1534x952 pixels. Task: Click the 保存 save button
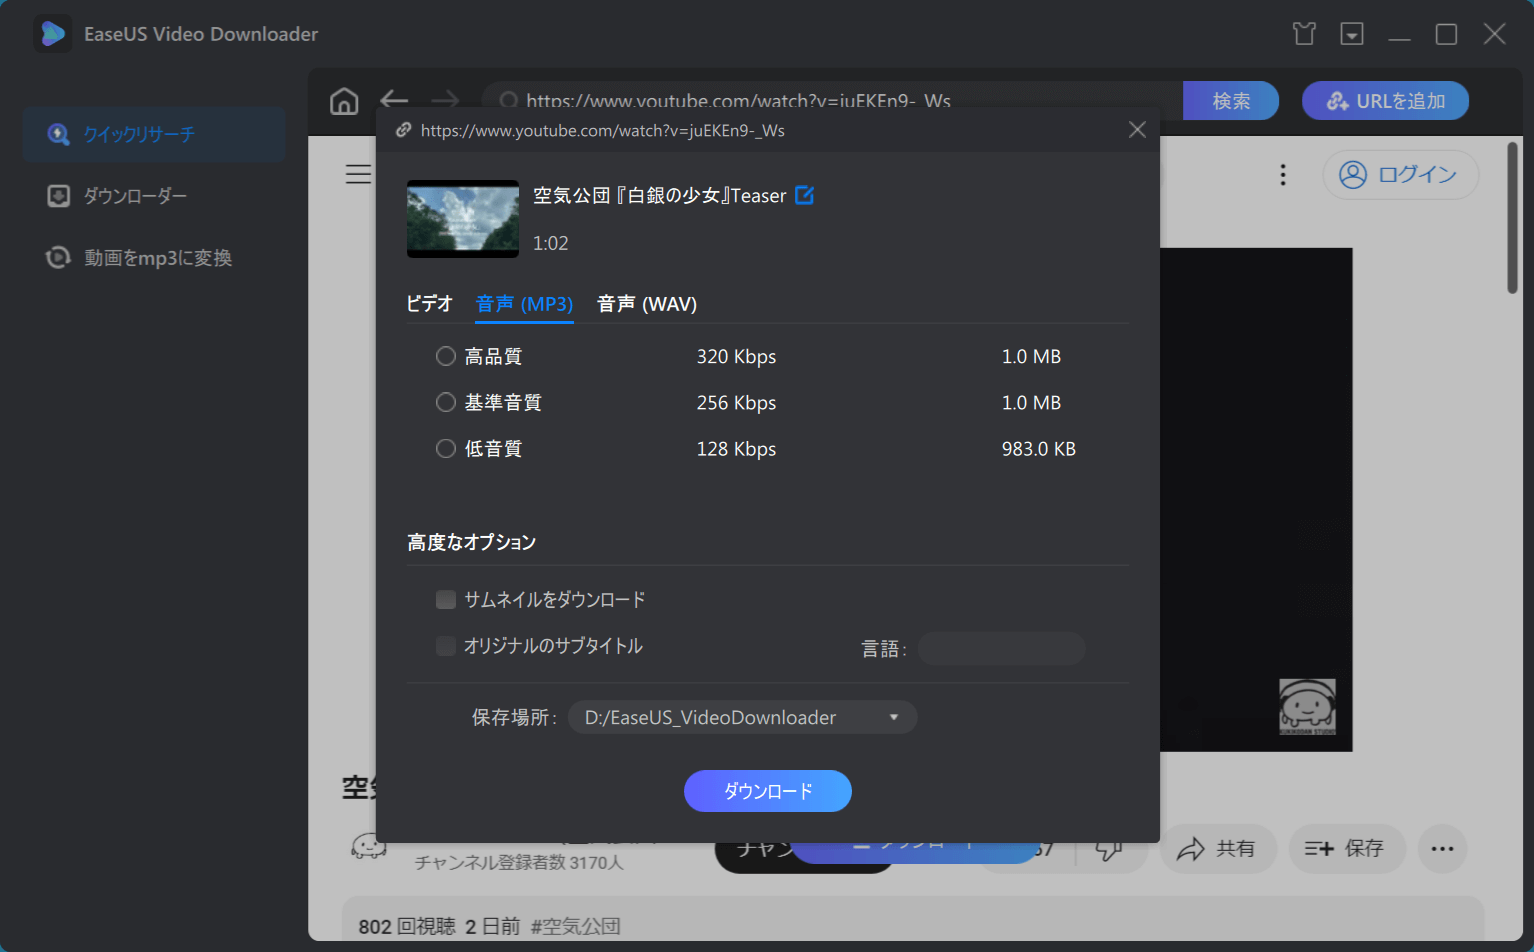pyautogui.click(x=1347, y=849)
